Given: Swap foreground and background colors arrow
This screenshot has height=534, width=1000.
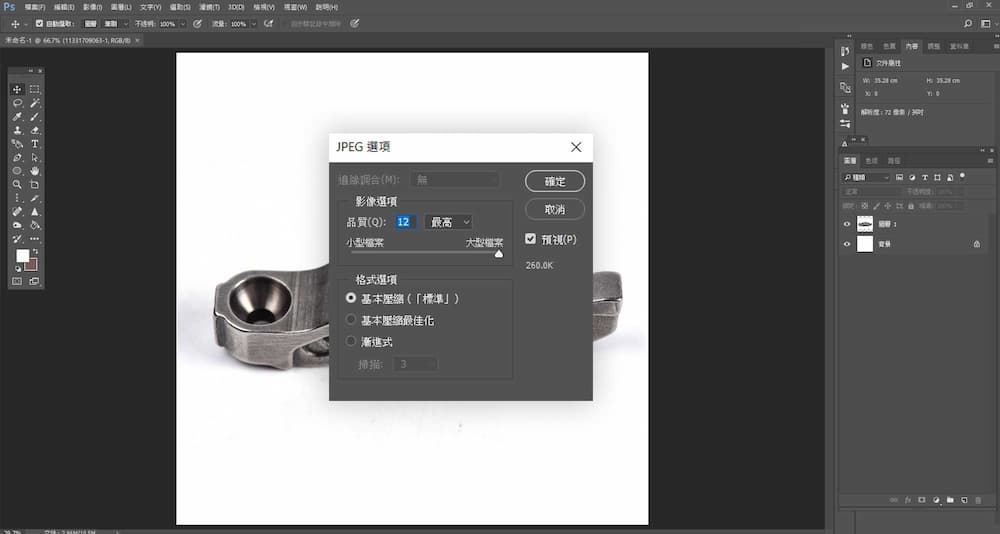Looking at the screenshot, I should [x=35, y=252].
